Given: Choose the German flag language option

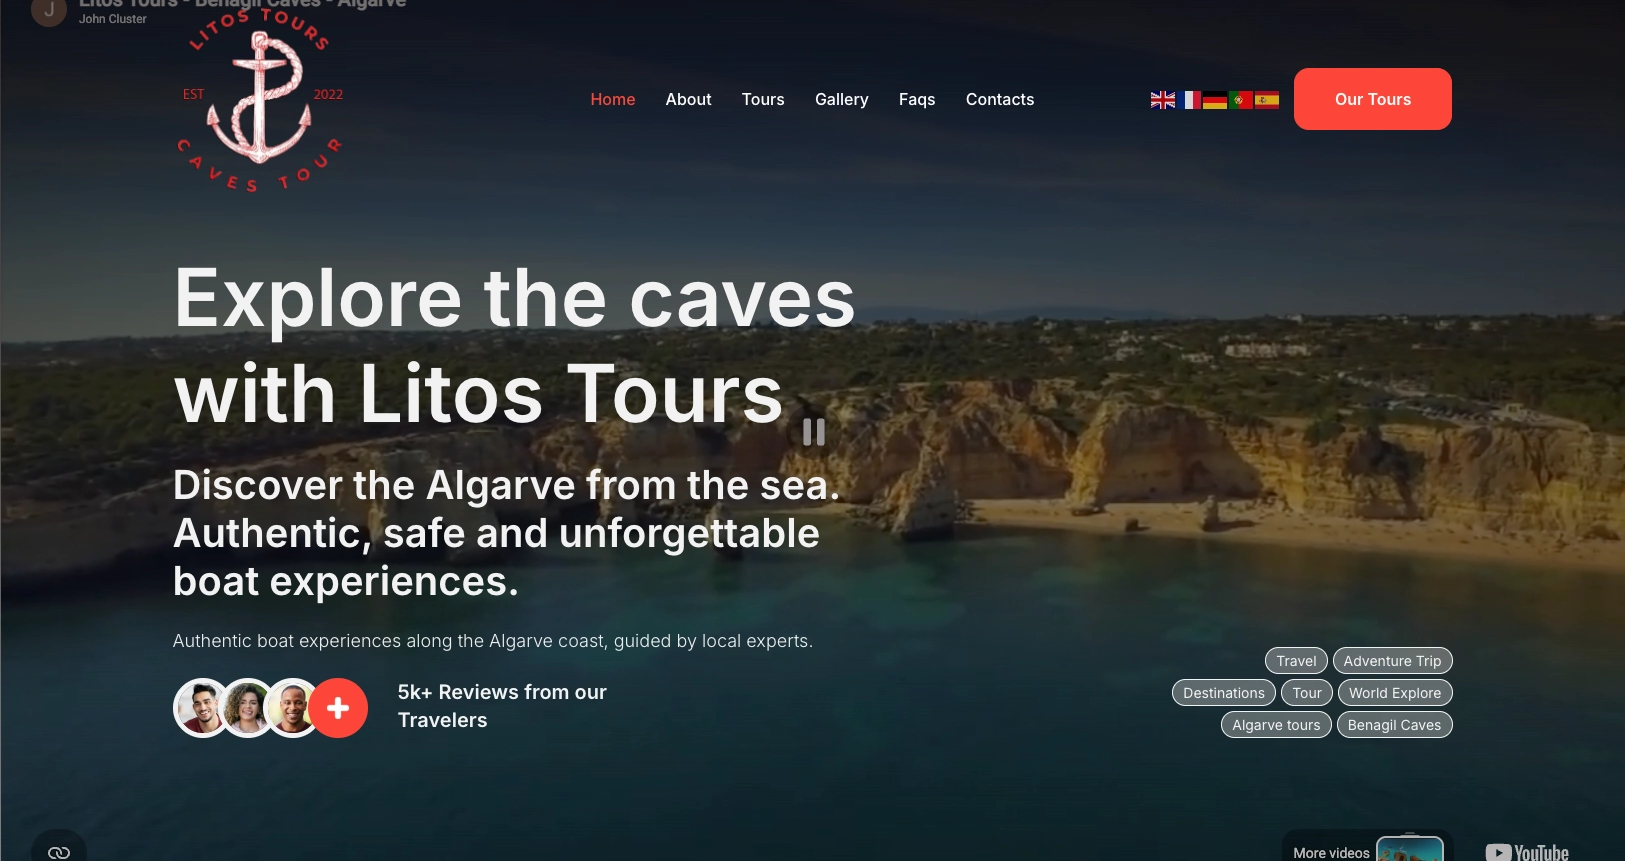Looking at the screenshot, I should click(x=1215, y=100).
